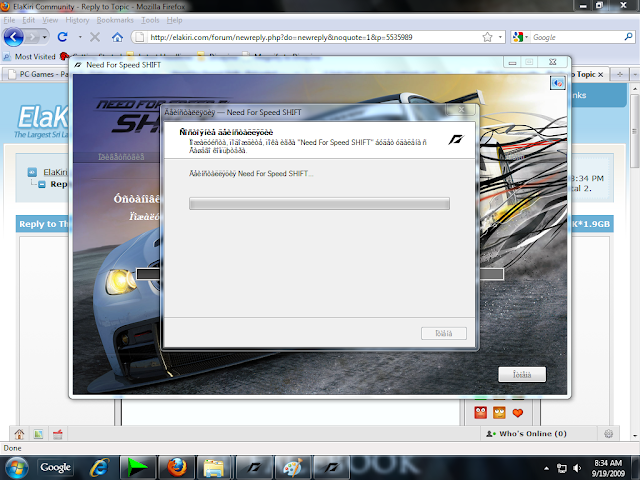Stop loading with the X toolbar icon

(x=95, y=37)
